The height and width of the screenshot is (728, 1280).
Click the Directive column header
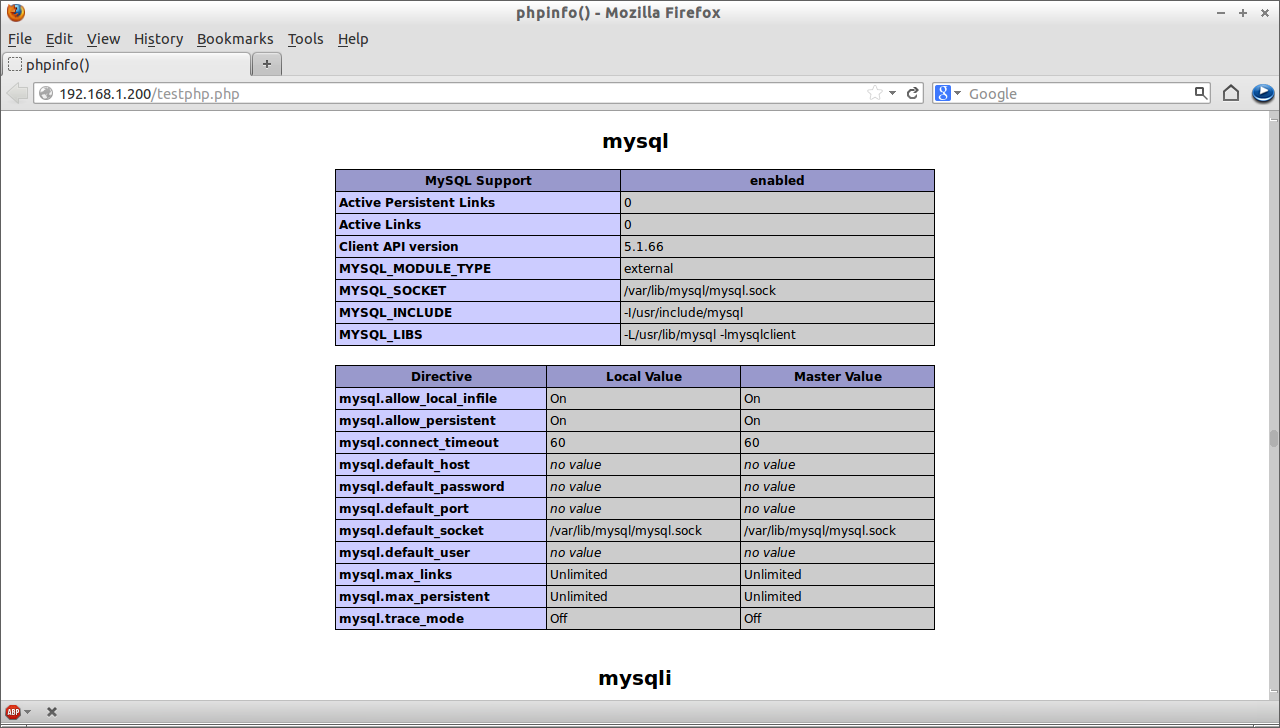[x=441, y=377]
